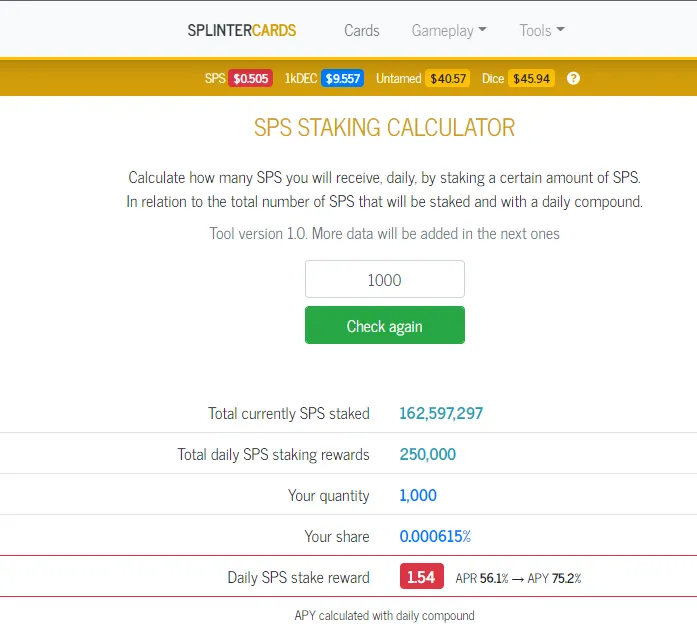Click the 1kDEC price badge $9.557
This screenshot has width=697, height=632.
tap(342, 79)
